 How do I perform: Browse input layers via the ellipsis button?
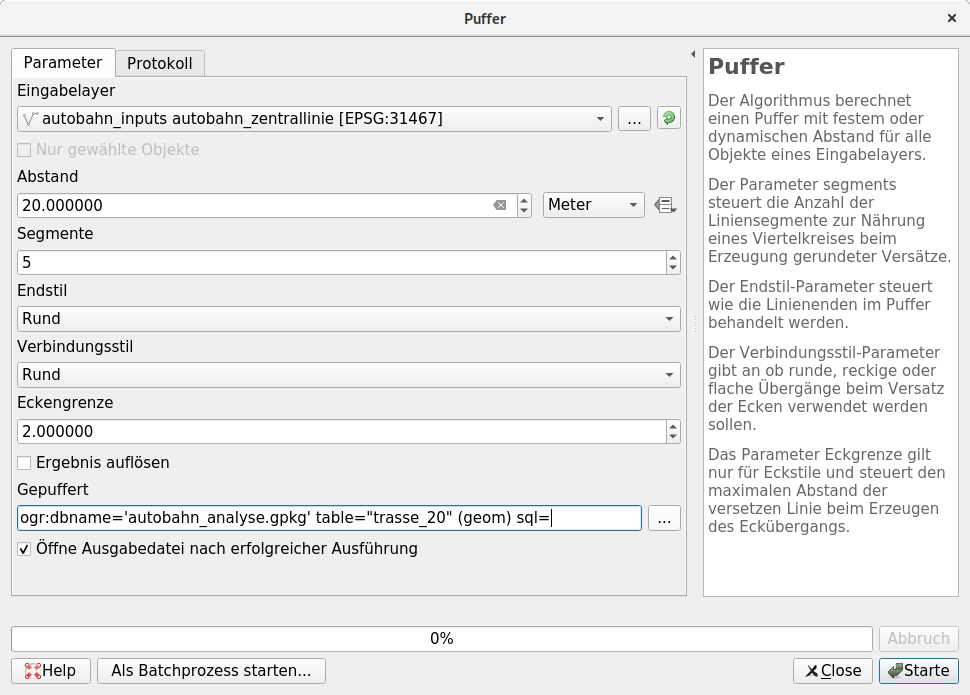[x=634, y=118]
